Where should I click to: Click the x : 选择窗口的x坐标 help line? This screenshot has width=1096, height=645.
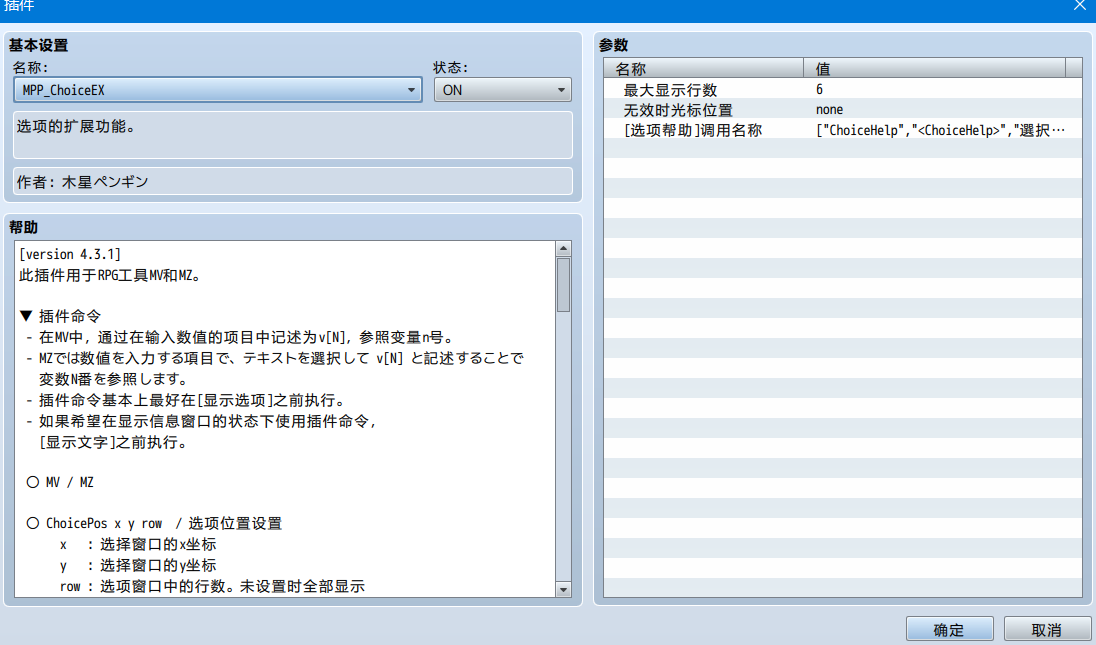click(x=138, y=544)
